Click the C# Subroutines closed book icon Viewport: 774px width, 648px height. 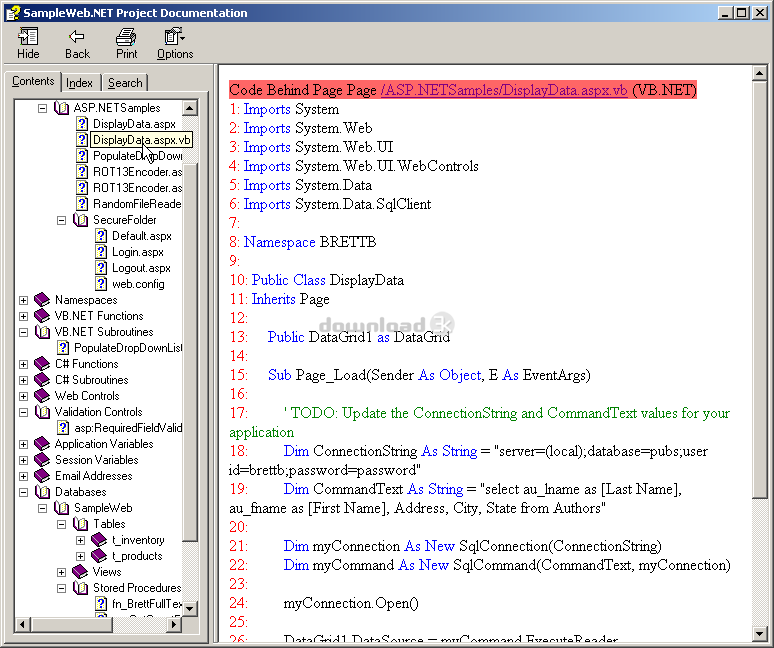[x=42, y=380]
